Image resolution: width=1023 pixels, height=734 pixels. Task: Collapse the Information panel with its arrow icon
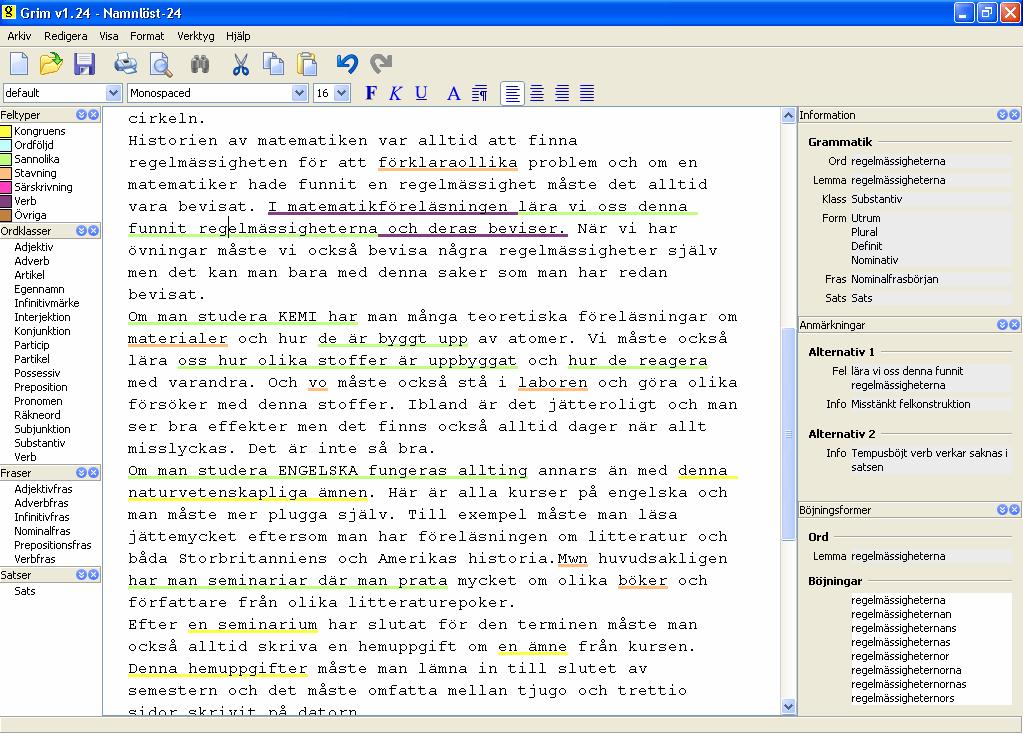pyautogui.click(x=1002, y=115)
